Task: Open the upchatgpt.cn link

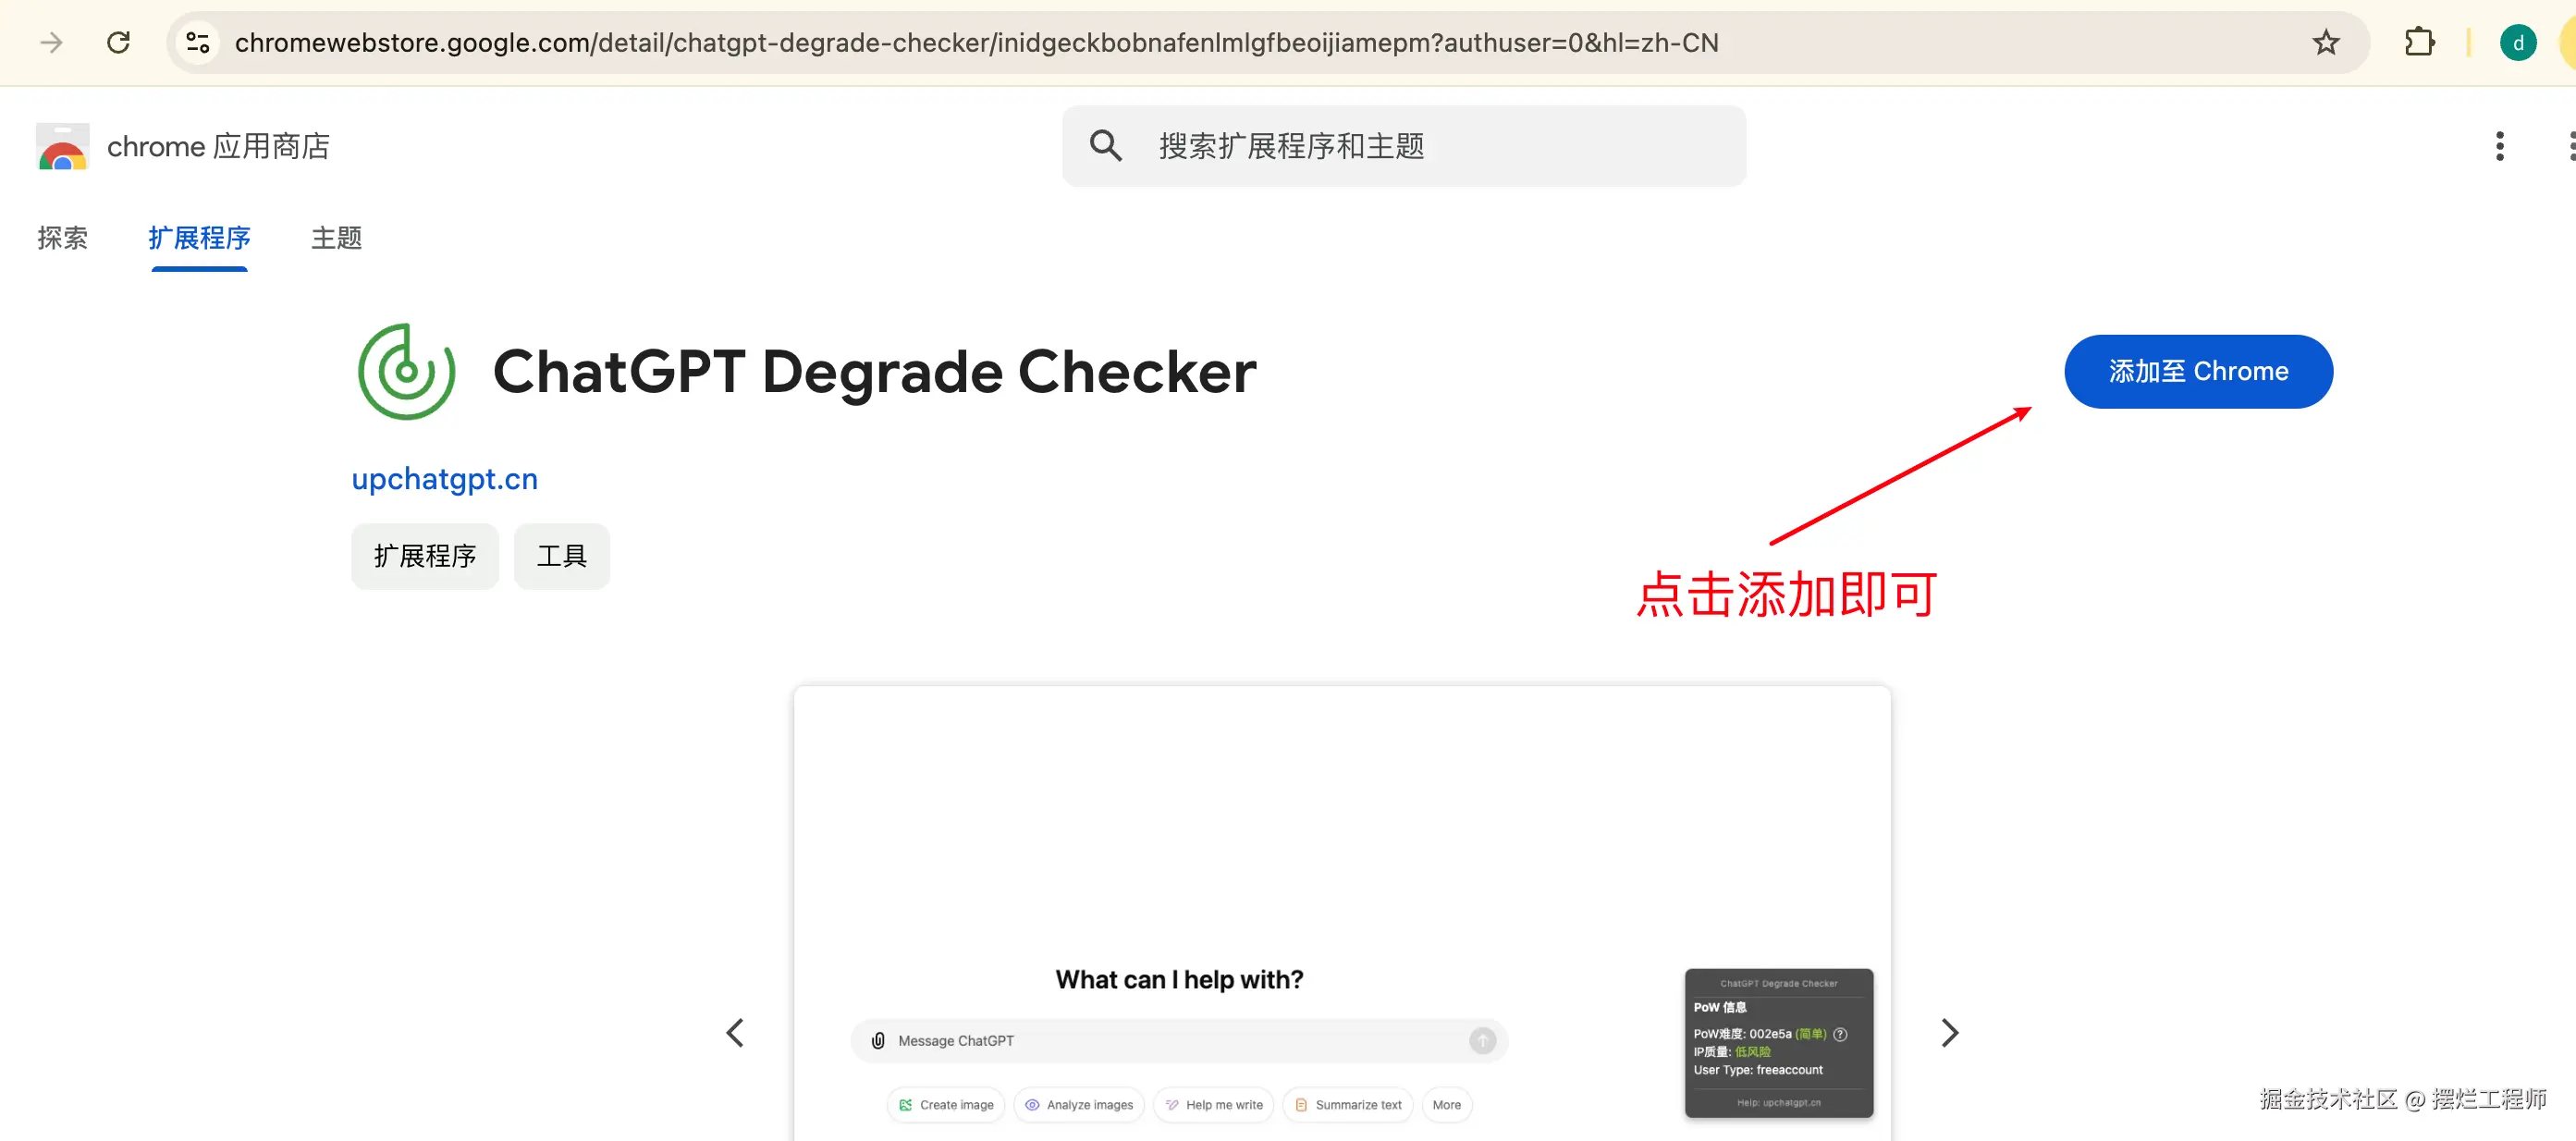Action: (444, 478)
